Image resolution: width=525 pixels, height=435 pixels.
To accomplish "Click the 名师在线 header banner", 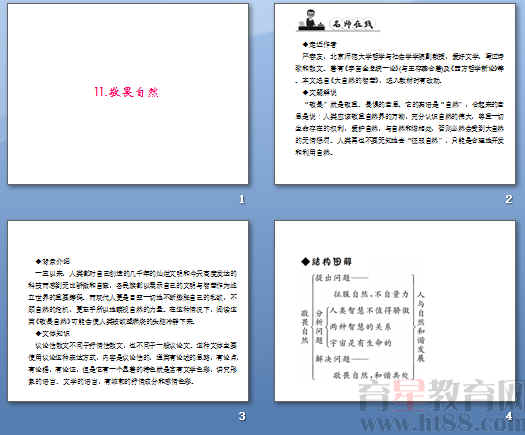I will pos(339,21).
